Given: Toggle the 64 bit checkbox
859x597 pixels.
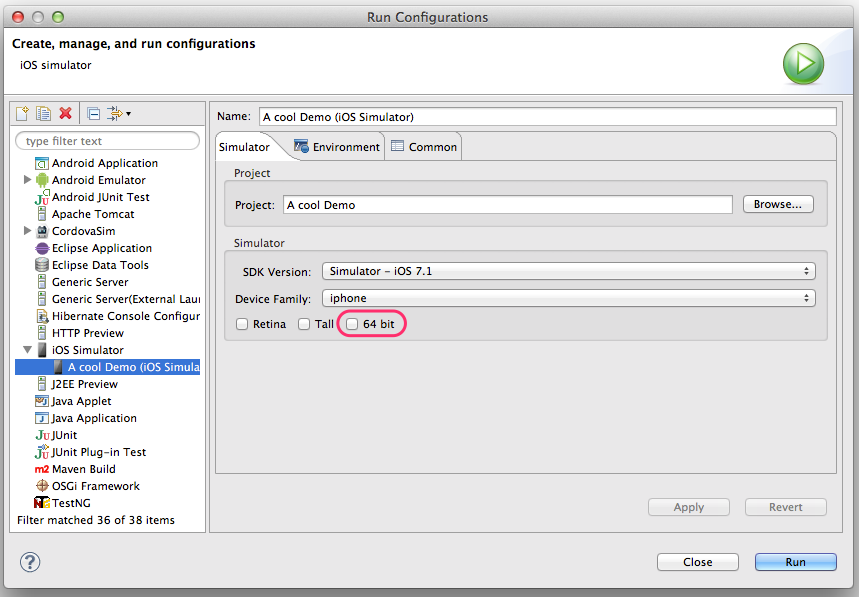Looking at the screenshot, I should pyautogui.click(x=352, y=324).
